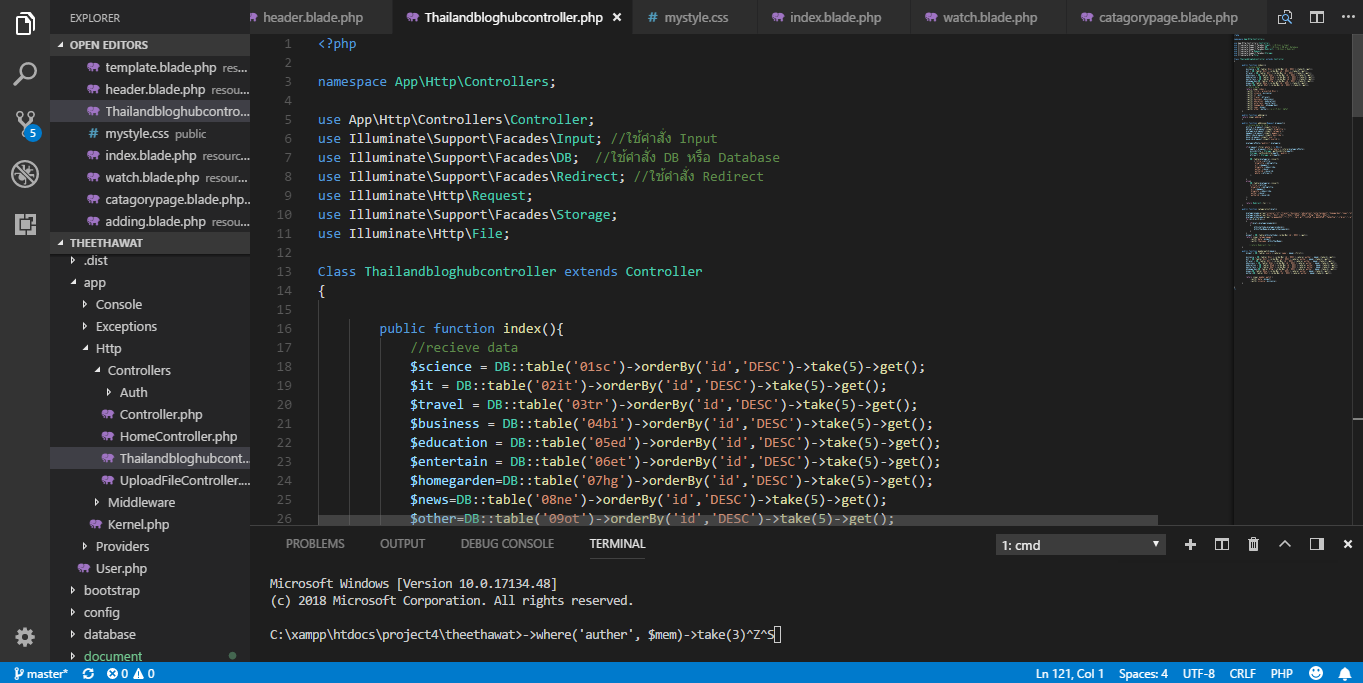Click the smiley feedback icon
Viewport: 1363px width, 683px height.
pyautogui.click(x=1316, y=673)
